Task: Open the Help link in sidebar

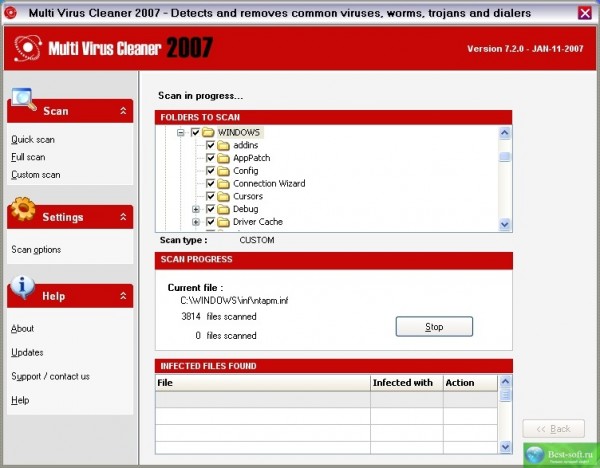Action: coord(20,400)
